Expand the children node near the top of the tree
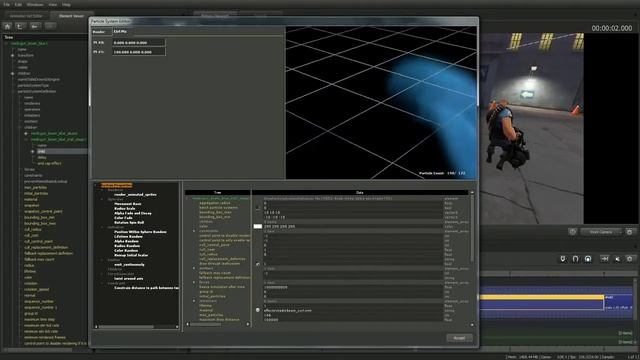This screenshot has height=360, width=640. tap(12, 73)
